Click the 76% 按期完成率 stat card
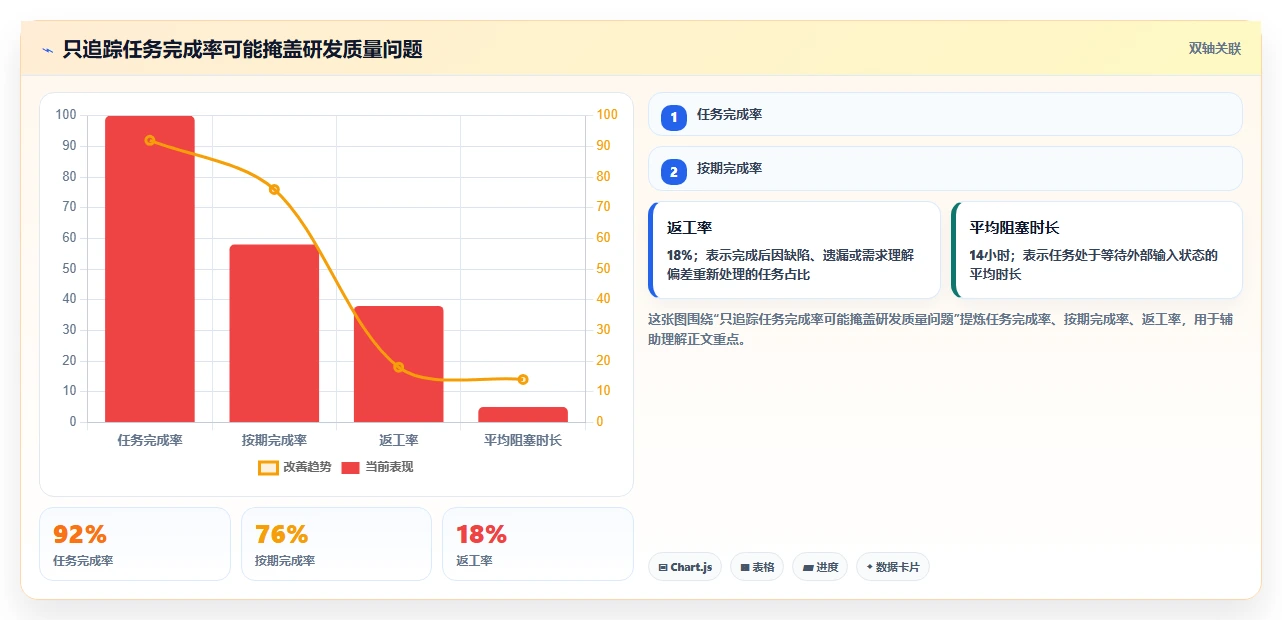The height and width of the screenshot is (620, 1282). 336,544
